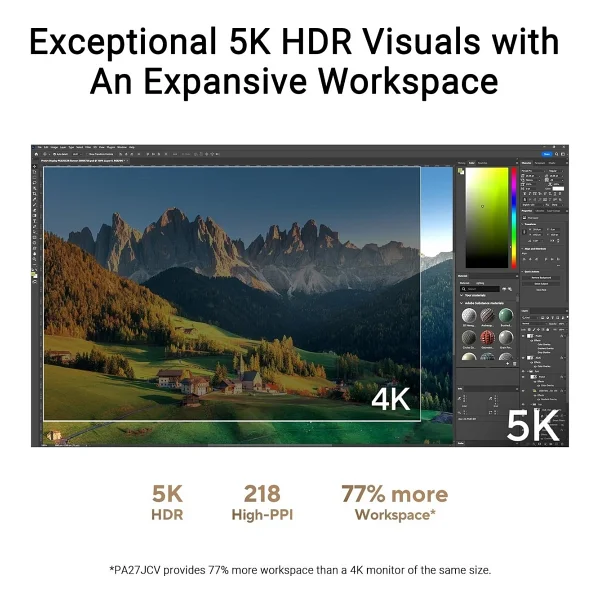Click the search magnifier icon near Share
The height and width of the screenshot is (600, 600).
pos(556,154)
